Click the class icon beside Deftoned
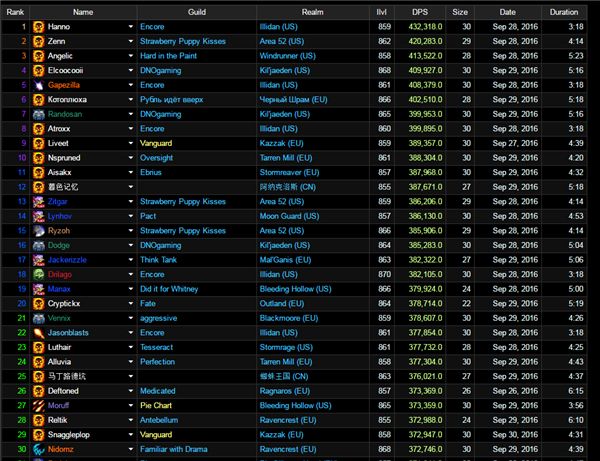600x461 pixels. [38, 391]
